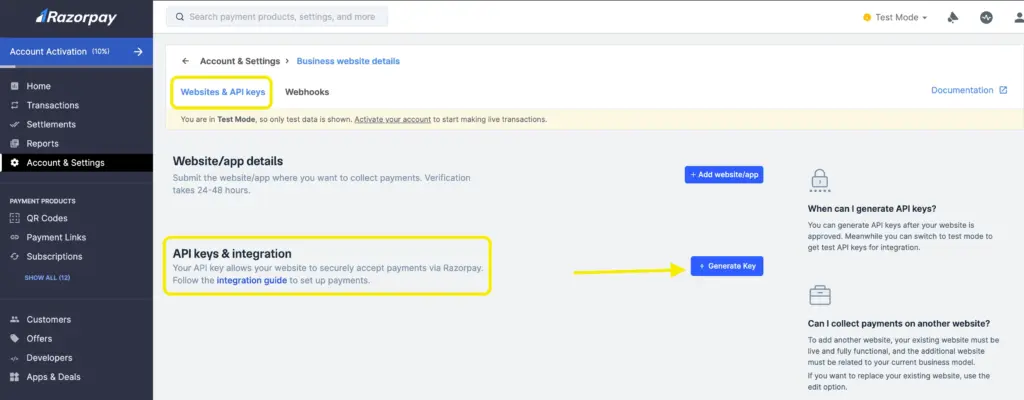Image resolution: width=1024 pixels, height=400 pixels.
Task: Click the Subscriptions icon
Action: click(x=14, y=257)
